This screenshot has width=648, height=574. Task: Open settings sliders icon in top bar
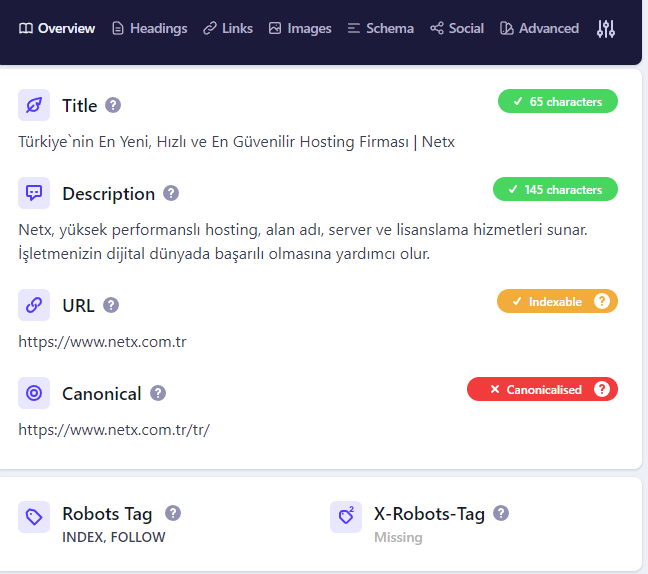click(606, 29)
